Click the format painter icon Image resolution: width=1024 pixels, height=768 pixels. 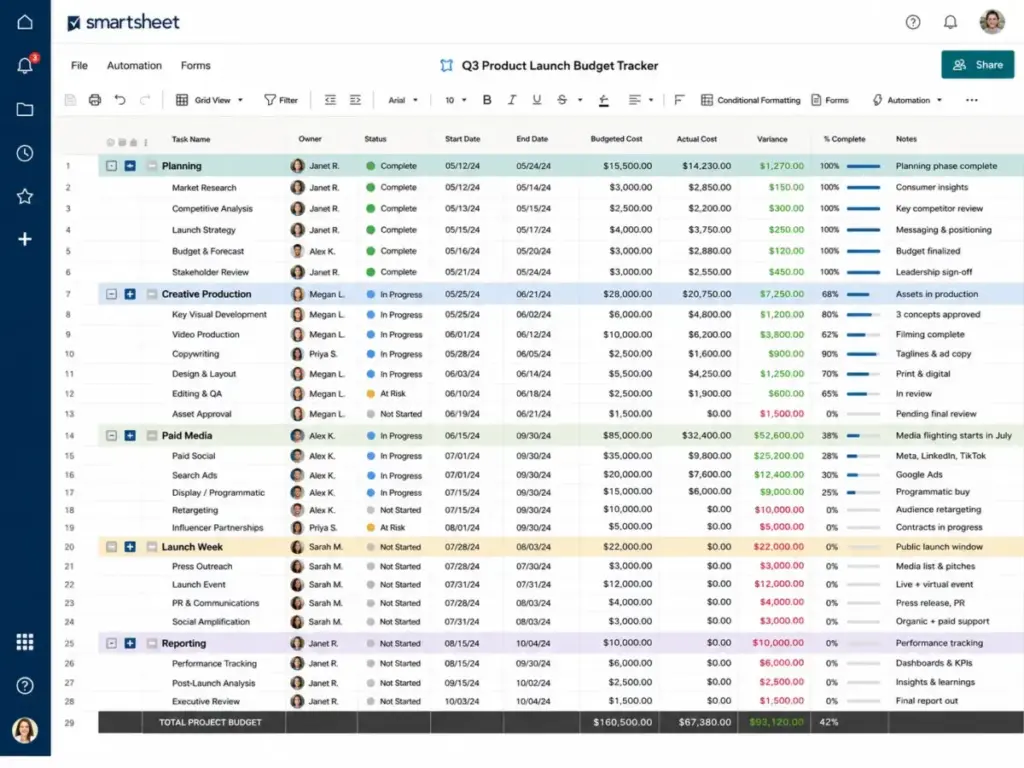[679, 100]
